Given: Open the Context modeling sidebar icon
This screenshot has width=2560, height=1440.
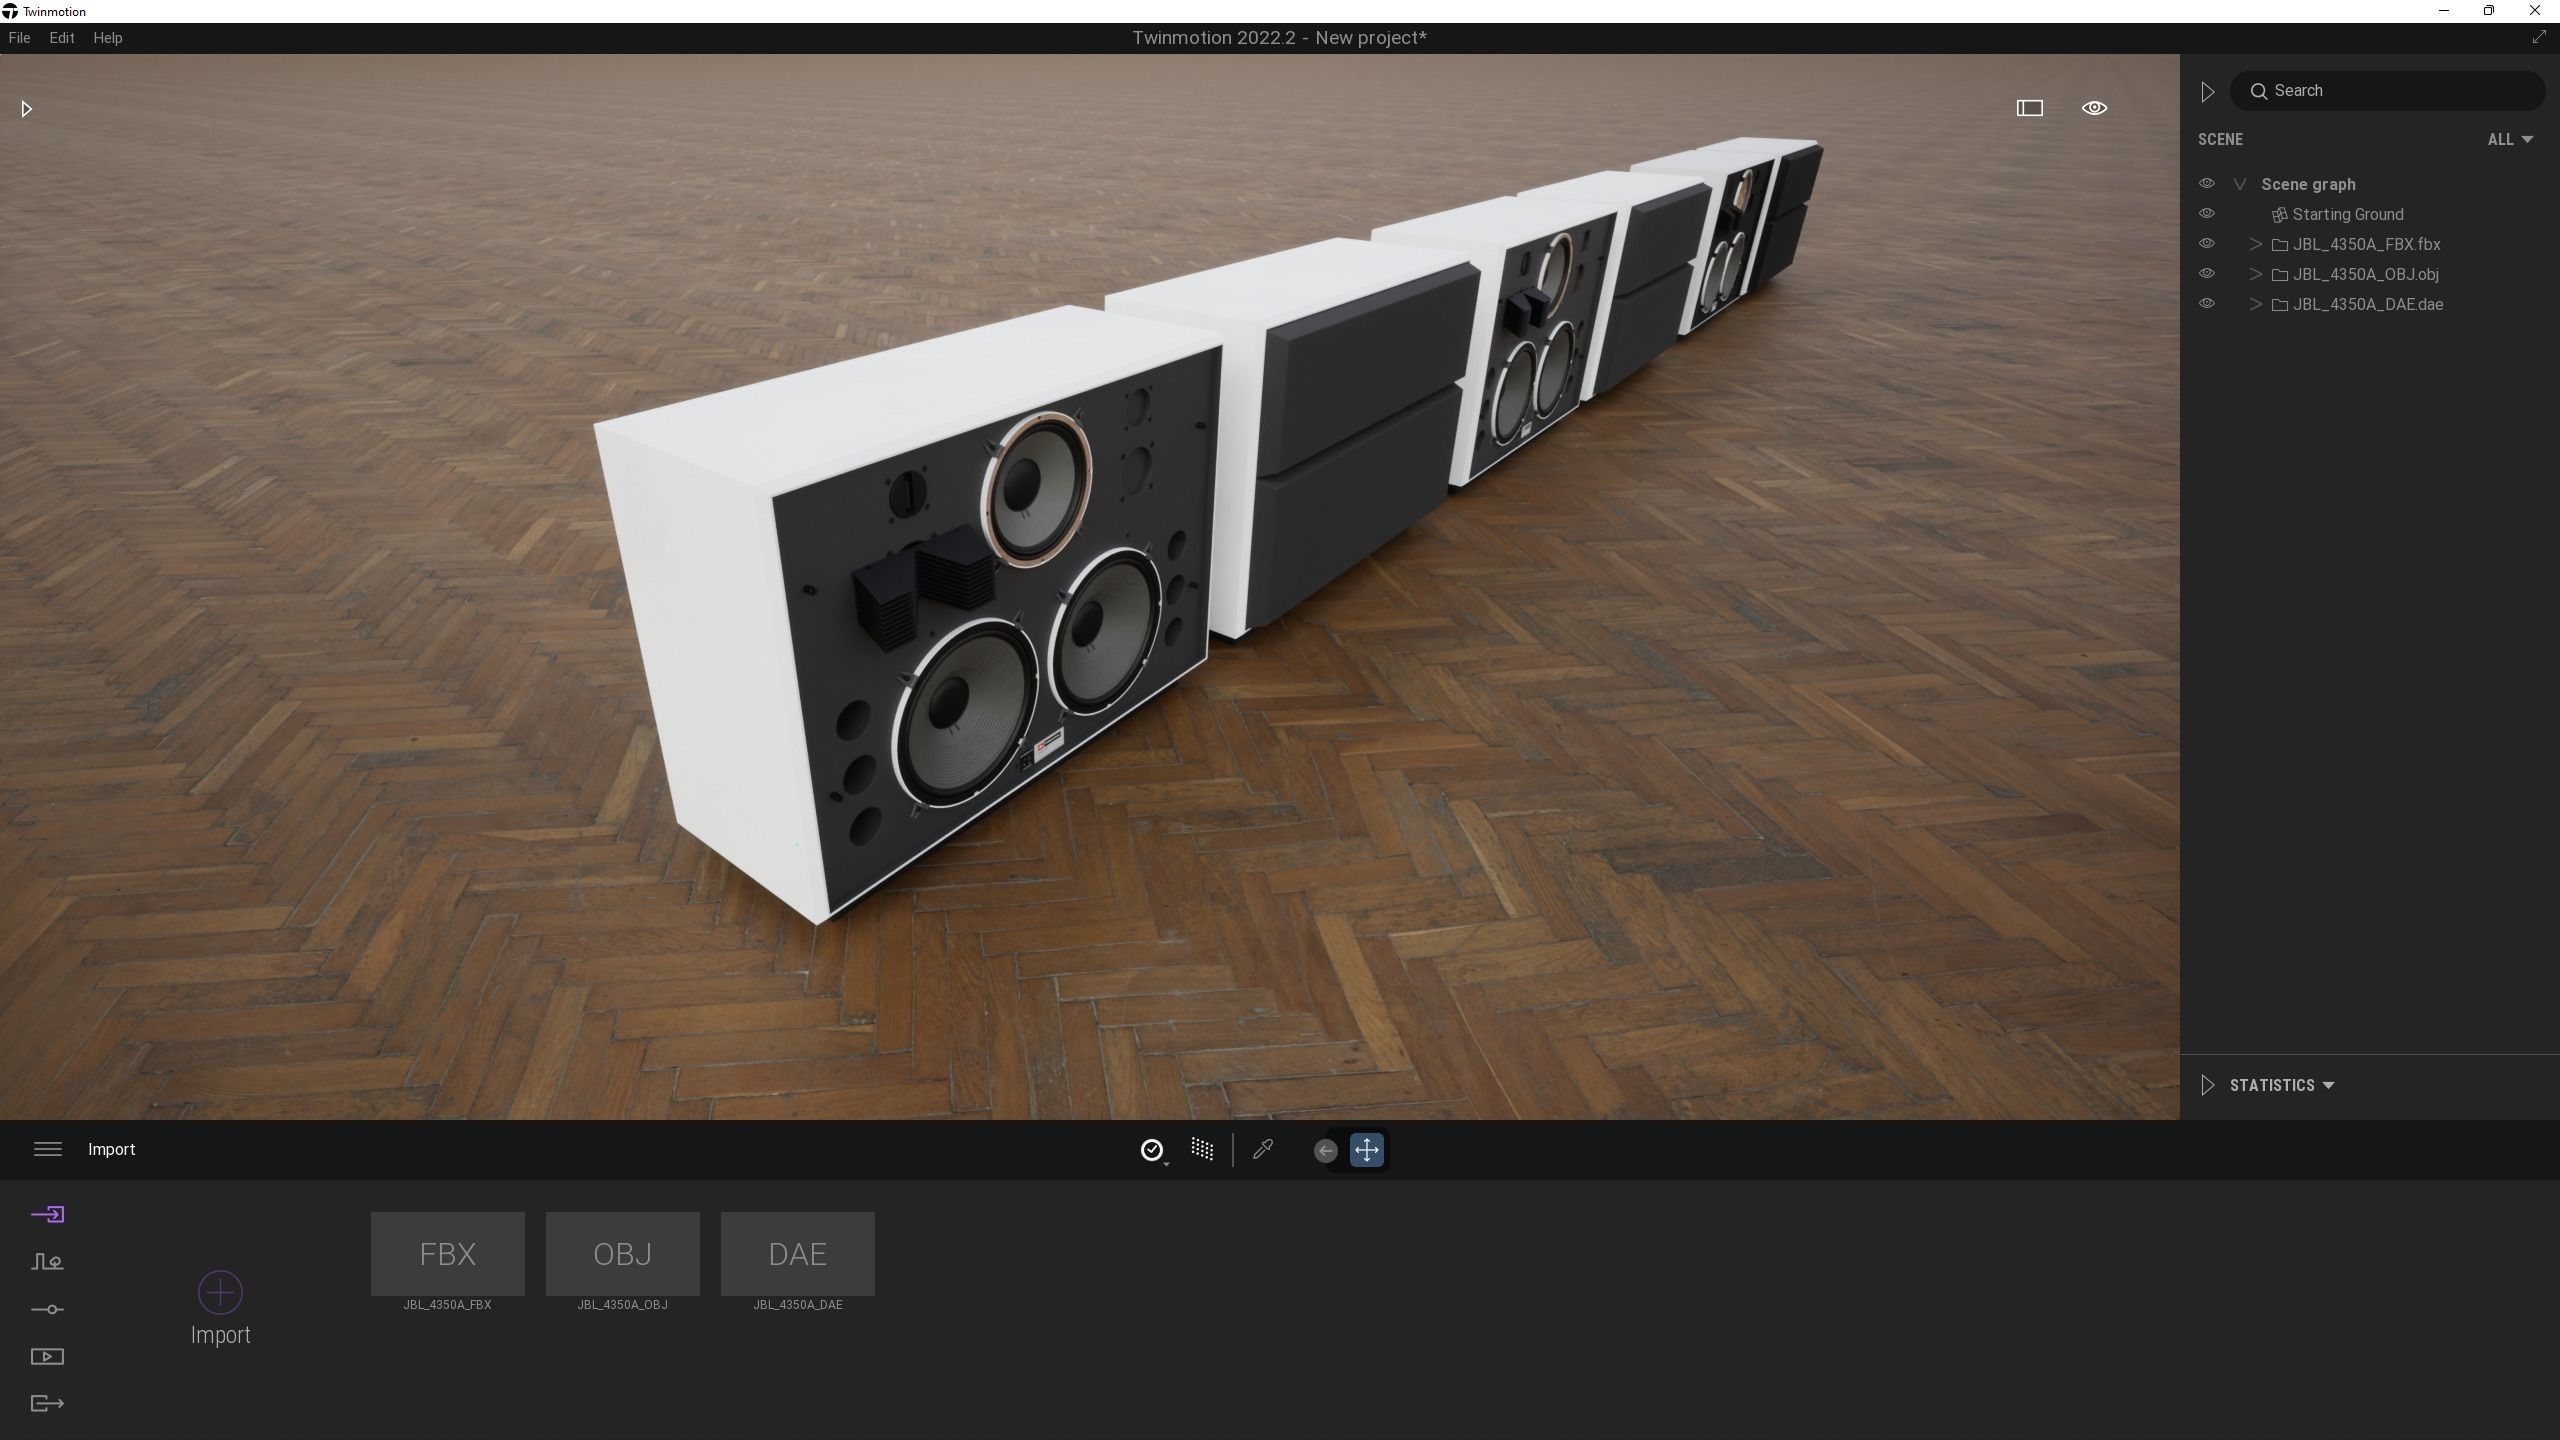Looking at the screenshot, I should (48, 1262).
